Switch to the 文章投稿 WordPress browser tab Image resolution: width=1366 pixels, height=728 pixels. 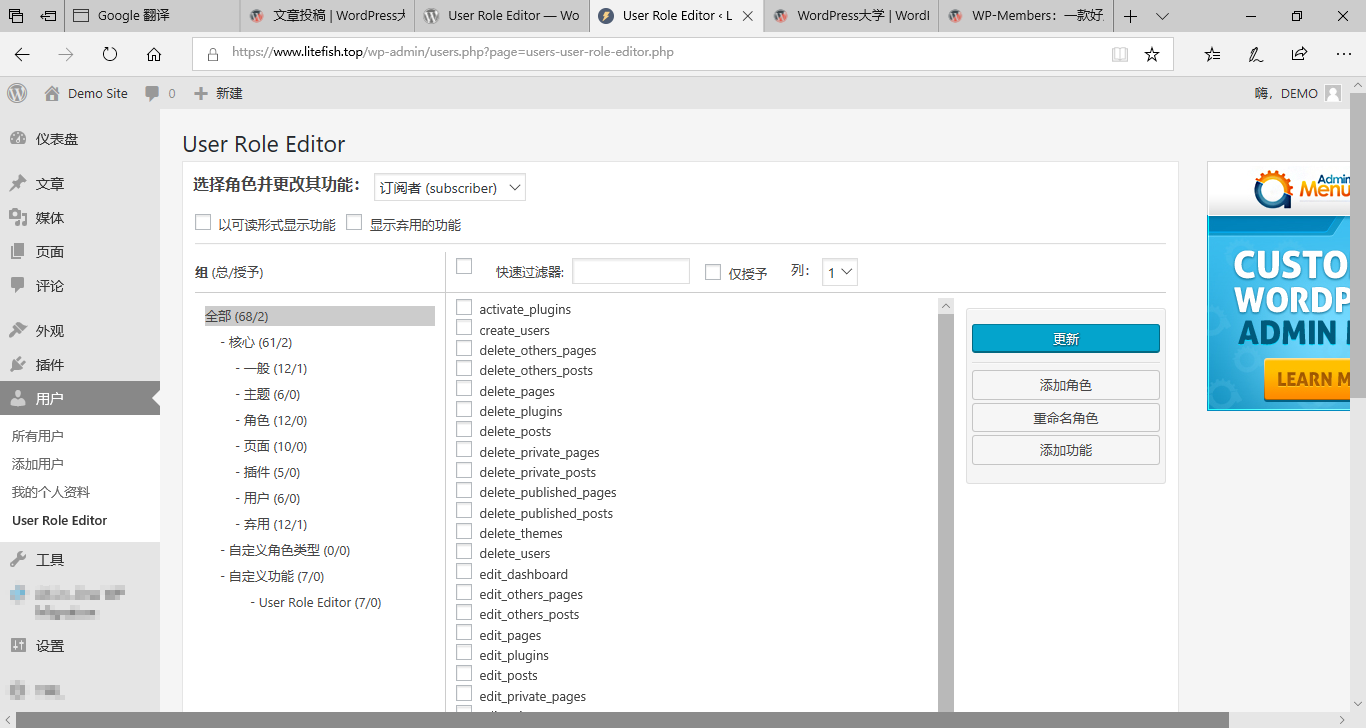pyautogui.click(x=327, y=16)
